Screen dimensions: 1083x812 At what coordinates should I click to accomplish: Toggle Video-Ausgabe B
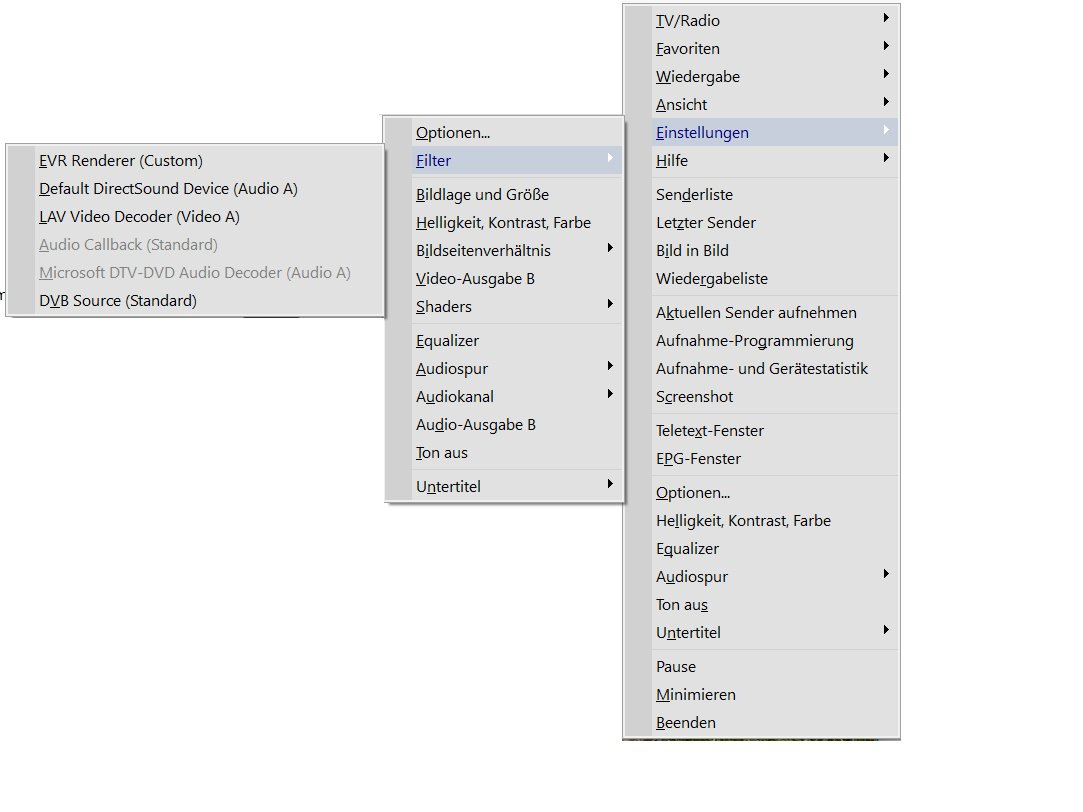tap(475, 279)
